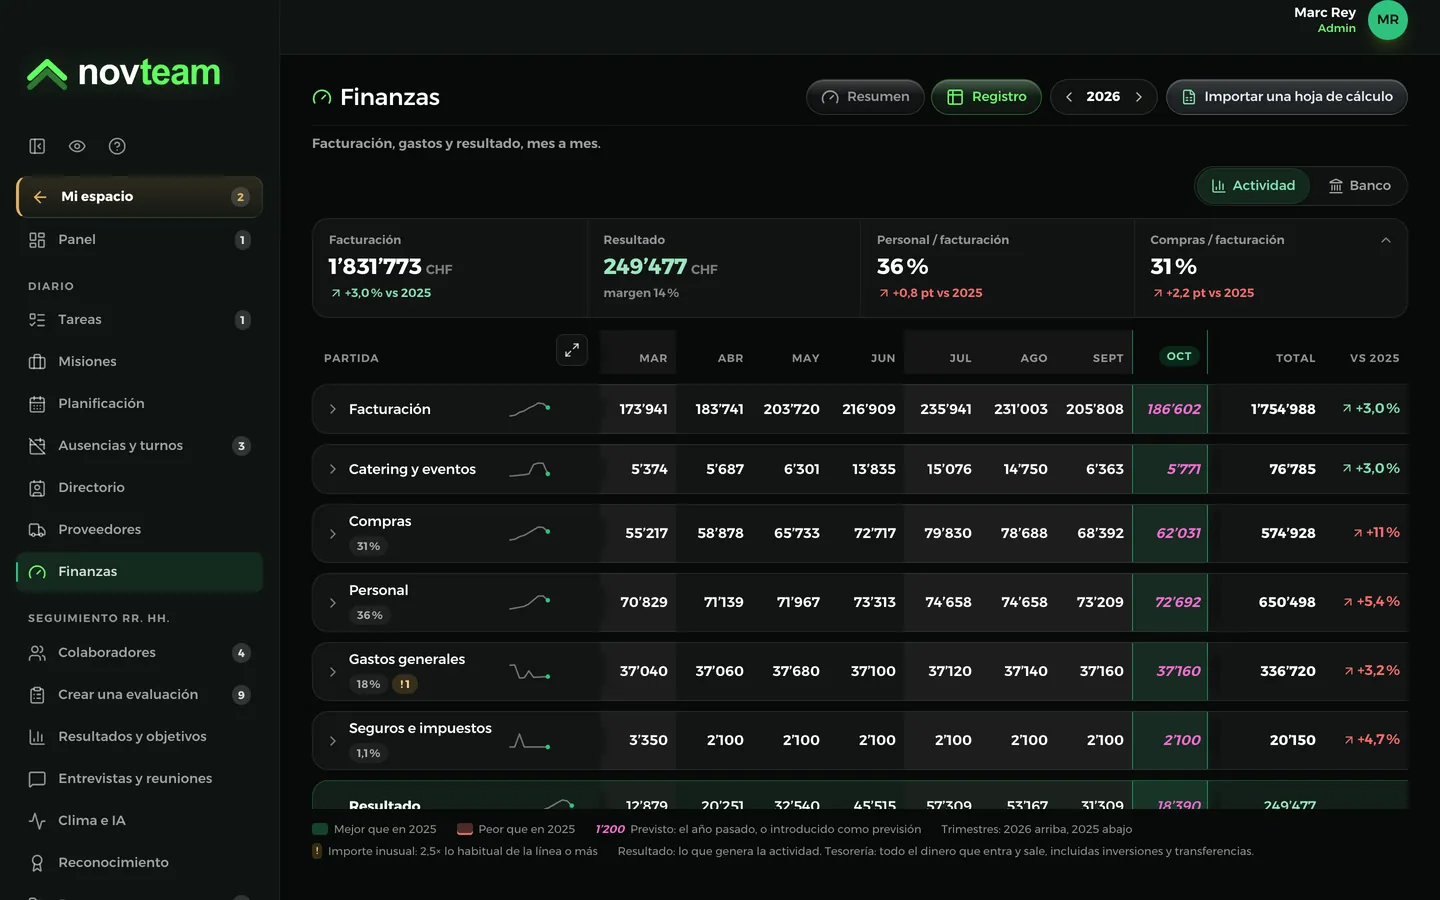The image size is (1440, 900).
Task: Expand the Compras row
Action: (333, 534)
